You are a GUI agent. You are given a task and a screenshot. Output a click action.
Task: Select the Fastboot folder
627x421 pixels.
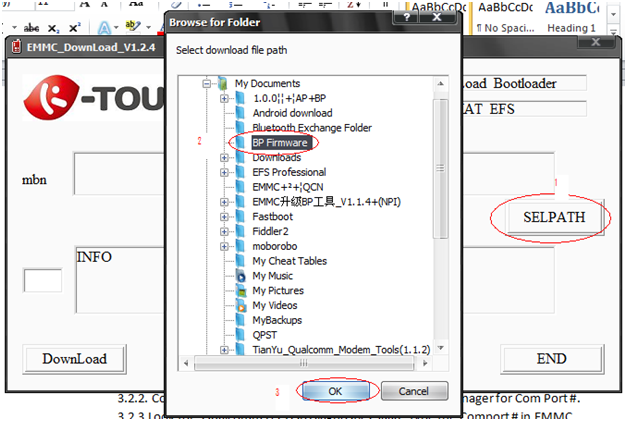[273, 217]
